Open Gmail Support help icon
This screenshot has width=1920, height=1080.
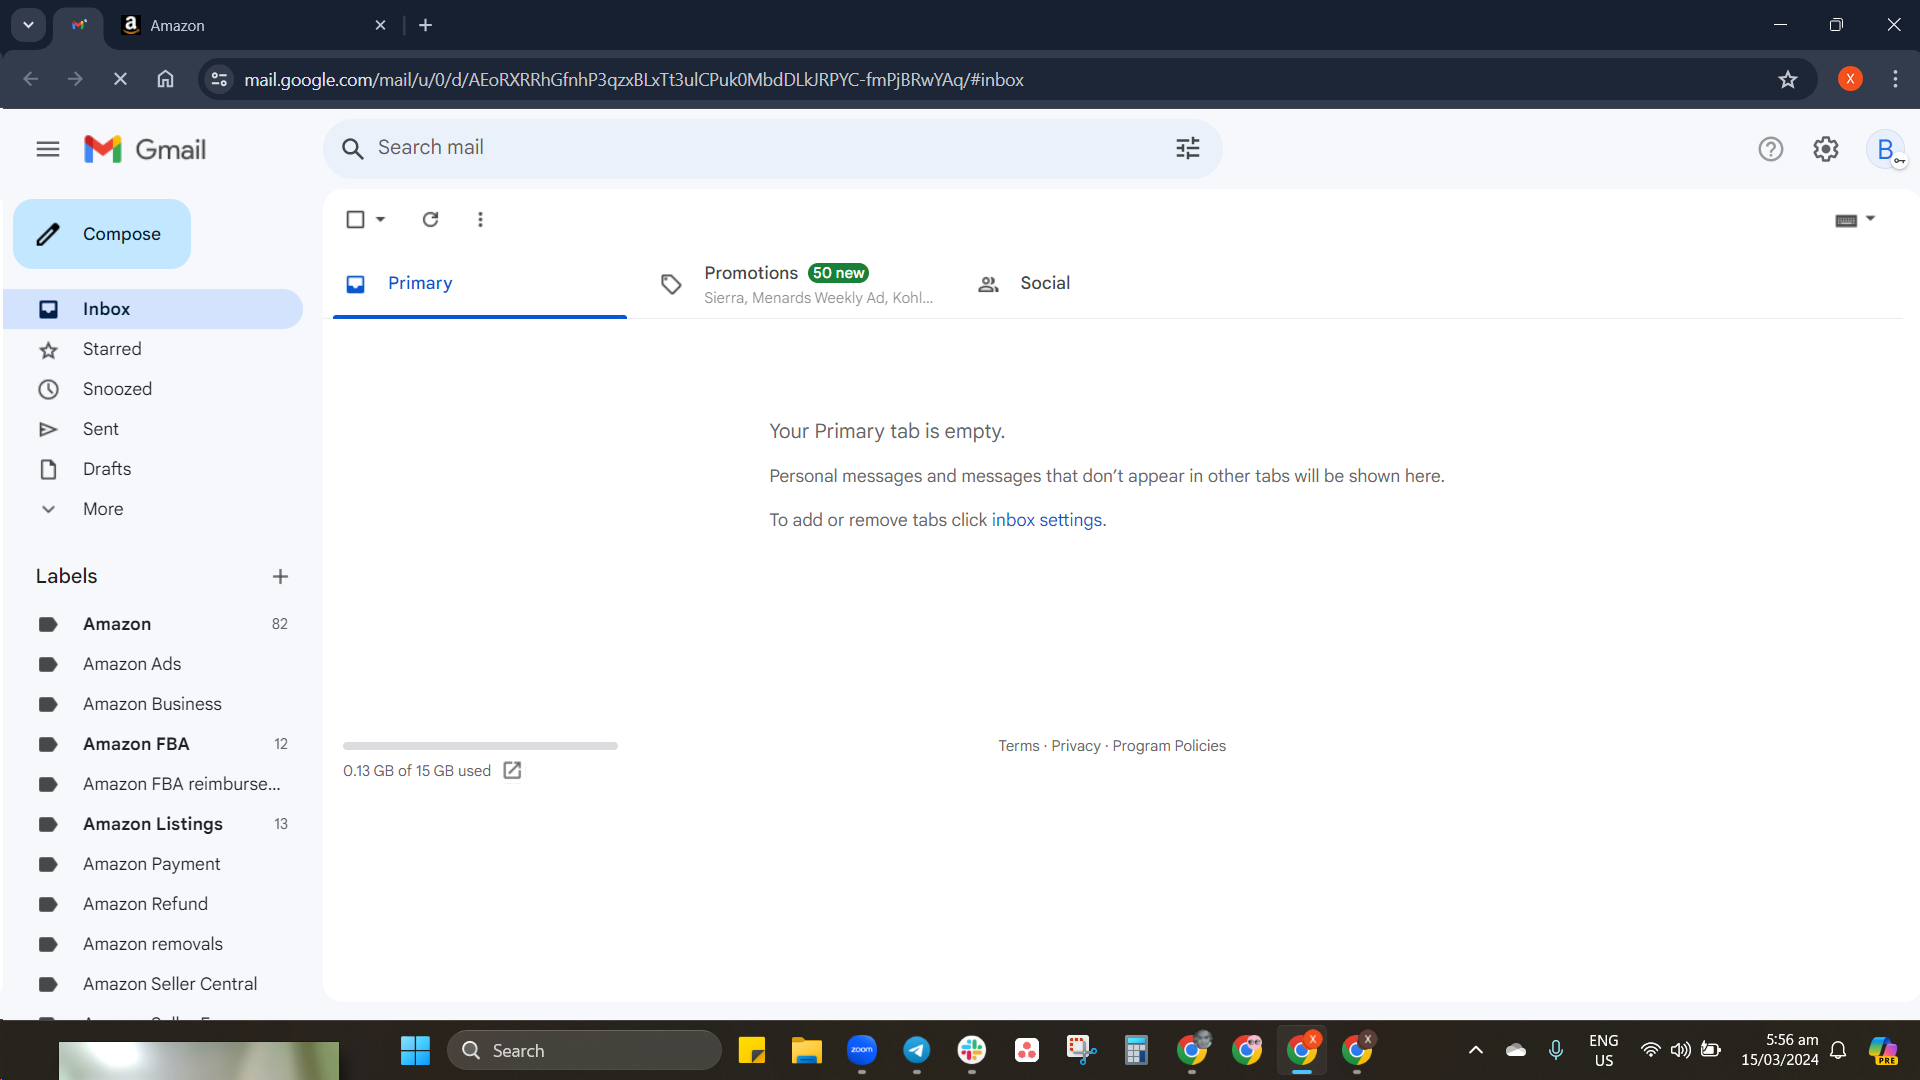tap(1771, 150)
